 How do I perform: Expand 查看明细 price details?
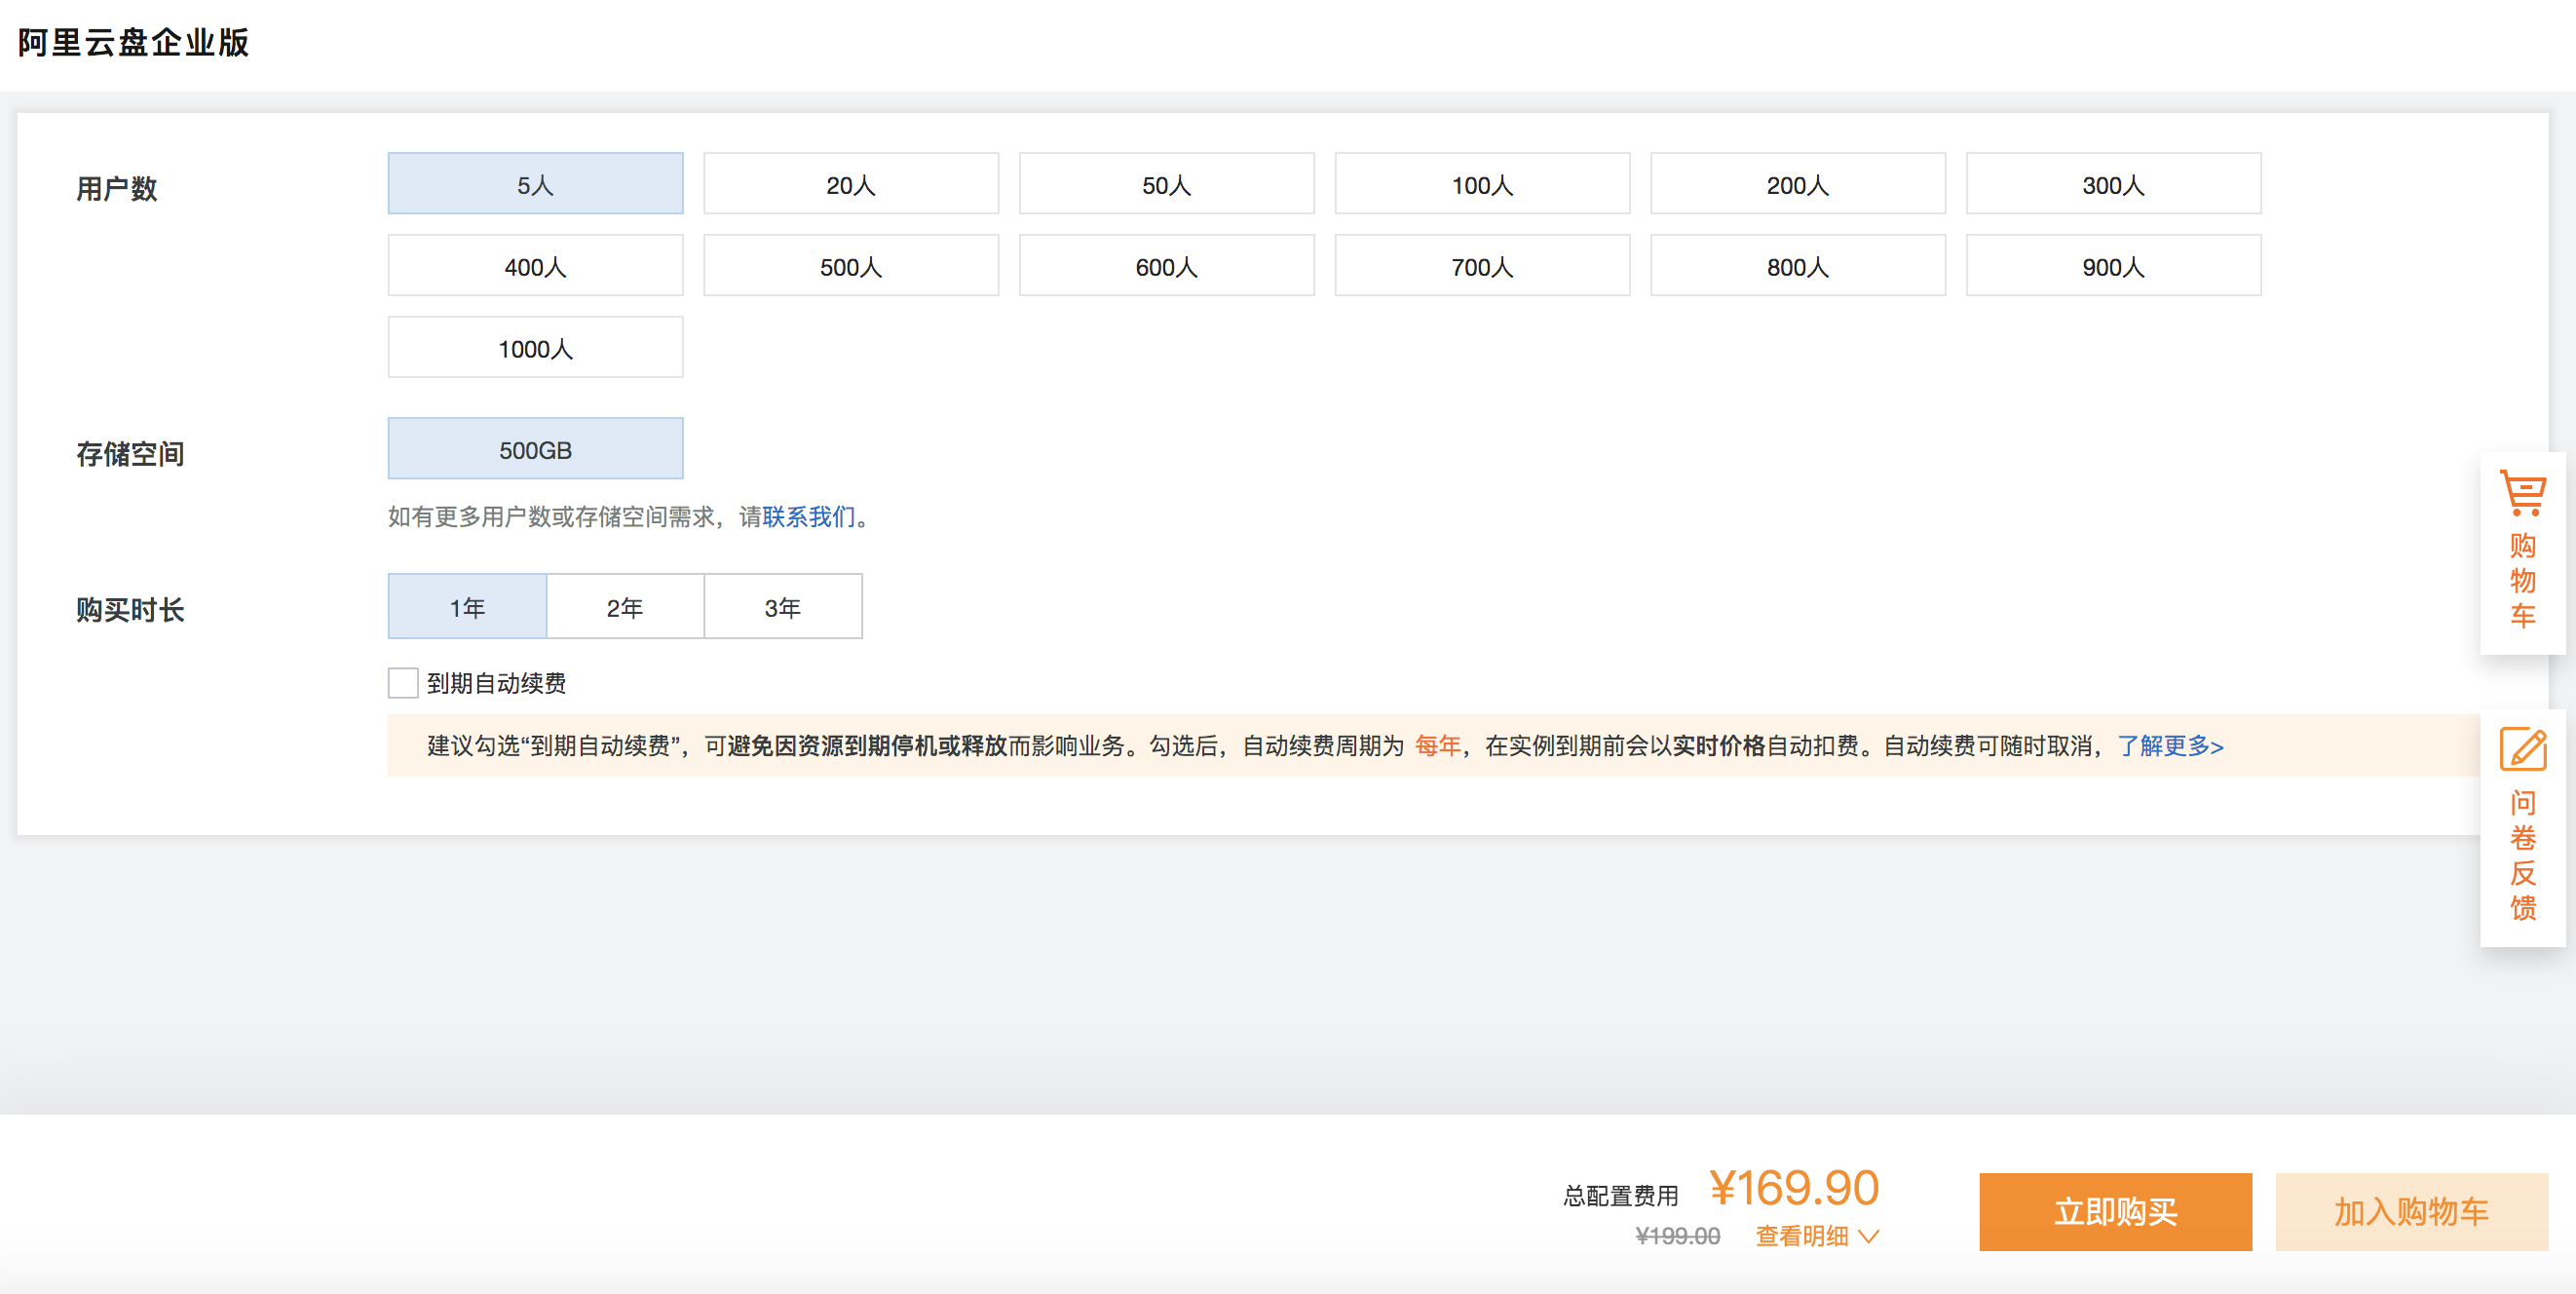click(x=1817, y=1236)
